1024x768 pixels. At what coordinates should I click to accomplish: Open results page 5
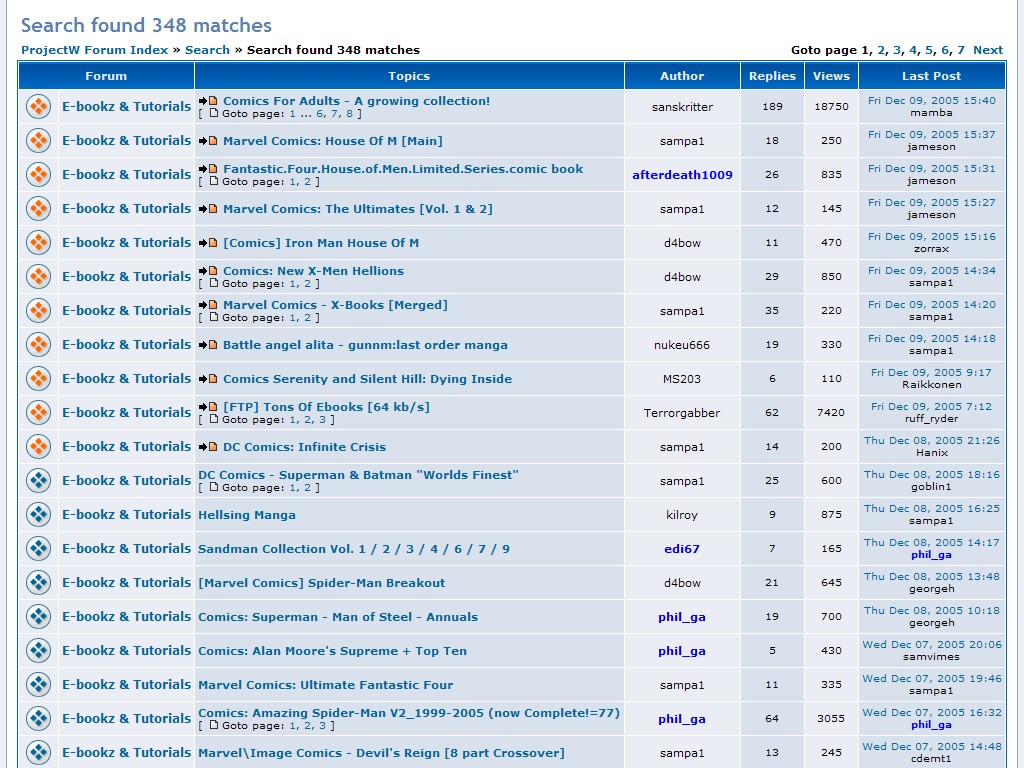pos(929,50)
